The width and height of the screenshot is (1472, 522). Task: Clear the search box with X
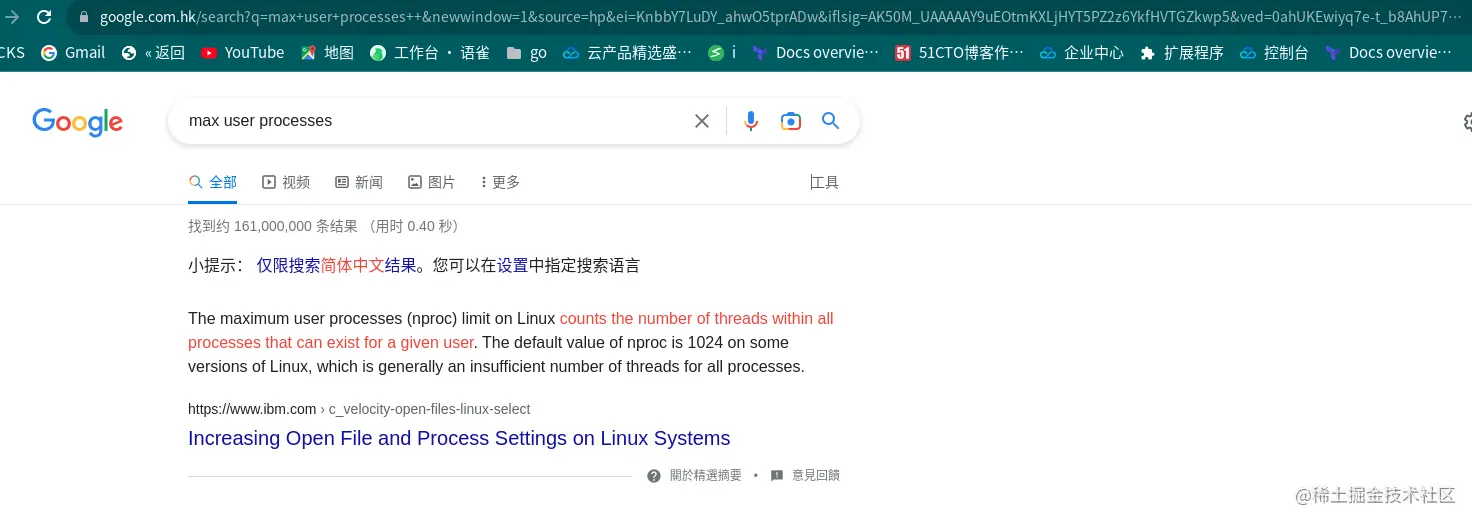702,121
